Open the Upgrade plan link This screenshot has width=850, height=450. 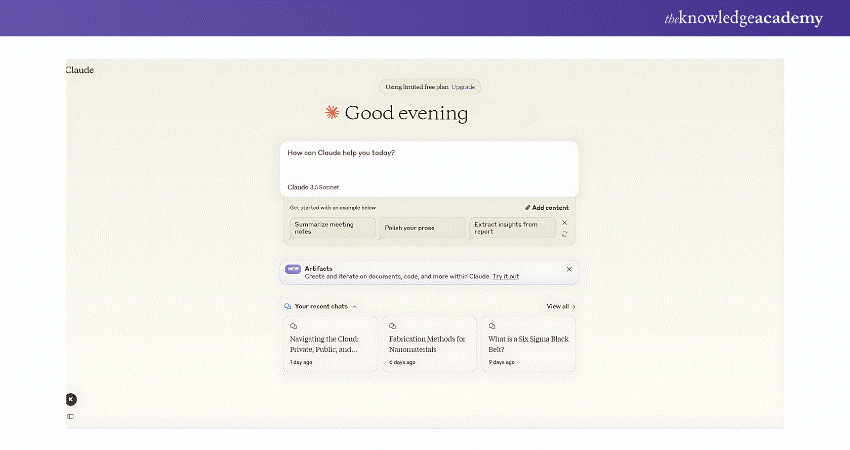[464, 87]
